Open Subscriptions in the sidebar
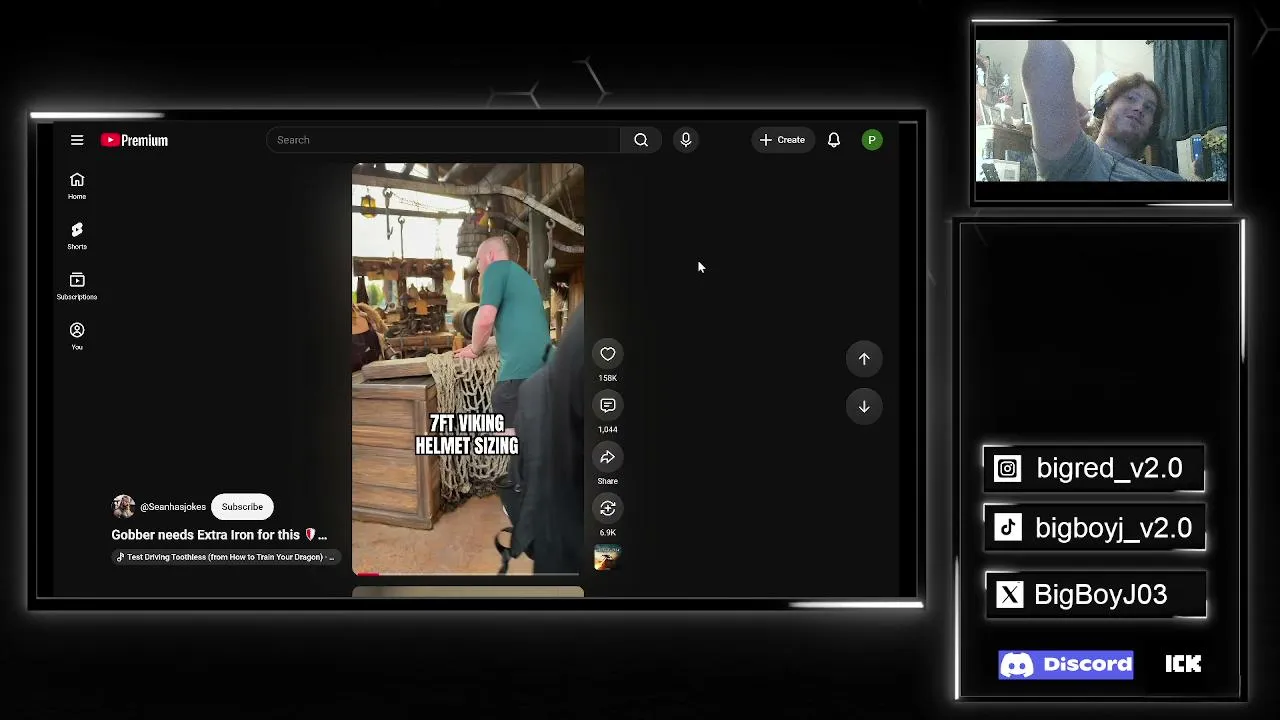The height and width of the screenshot is (720, 1280). click(77, 286)
